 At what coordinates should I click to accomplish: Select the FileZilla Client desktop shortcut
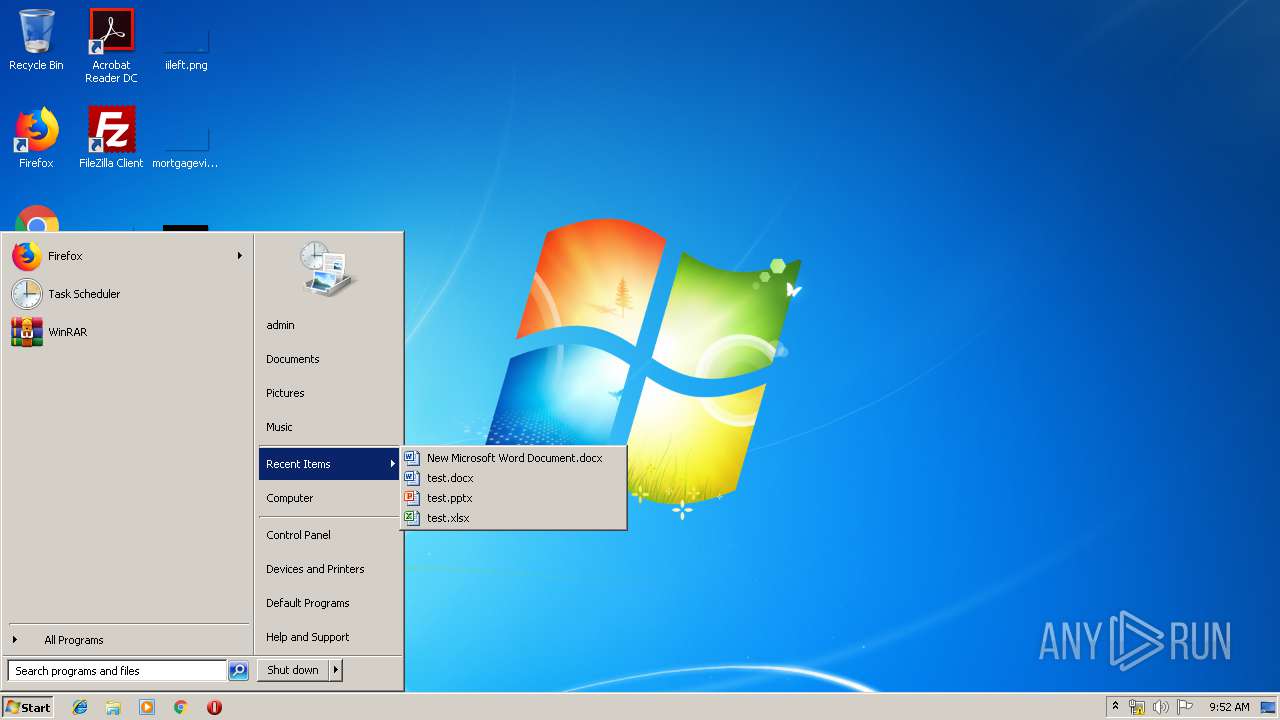pyautogui.click(x=111, y=138)
